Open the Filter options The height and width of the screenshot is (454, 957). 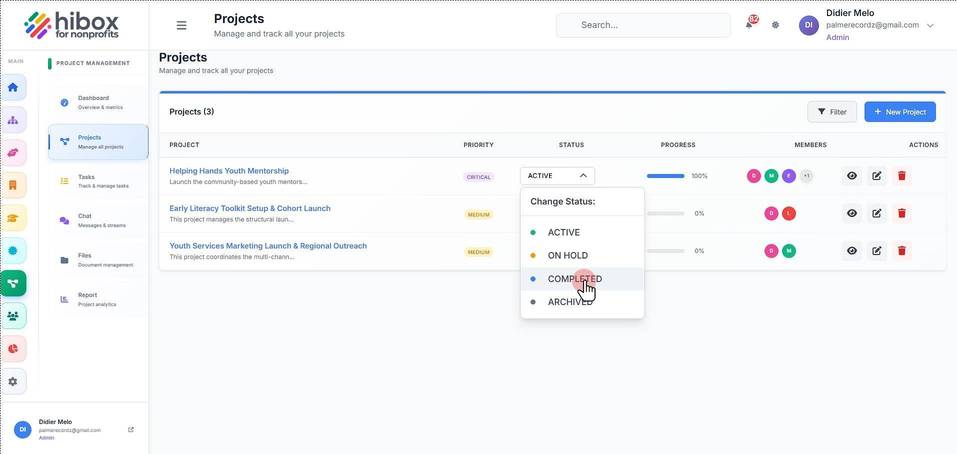pos(832,112)
